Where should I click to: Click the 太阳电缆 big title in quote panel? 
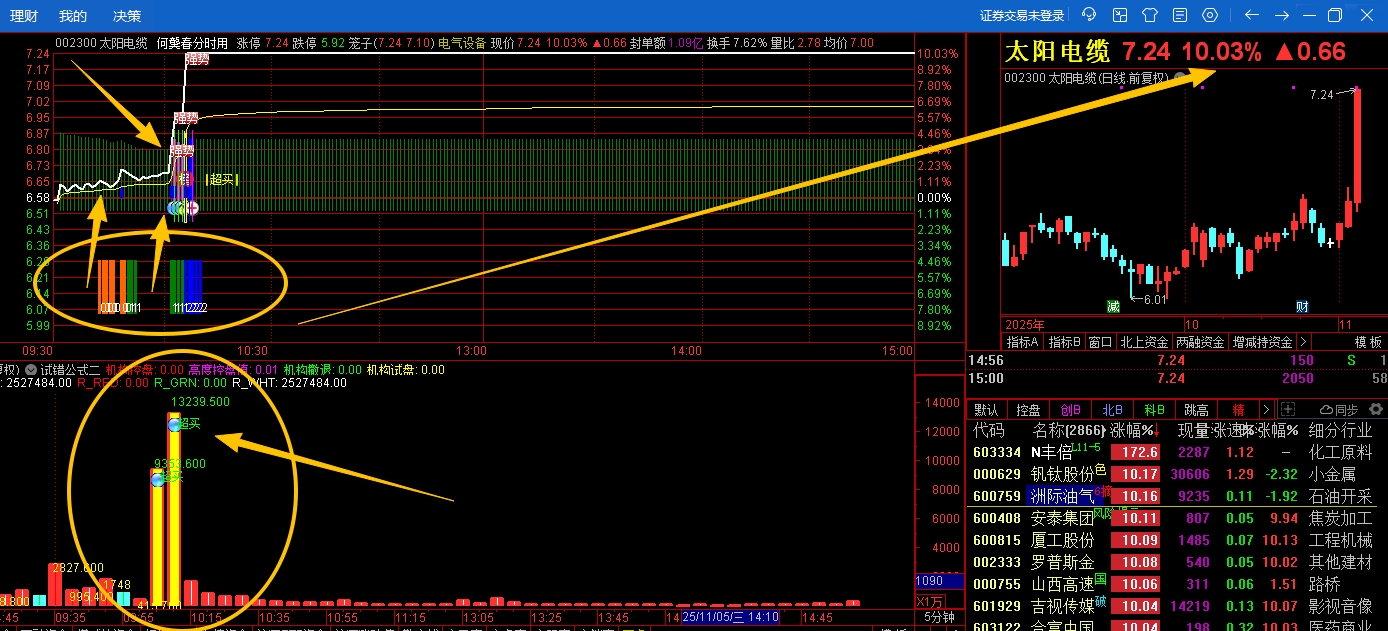pos(1058,52)
